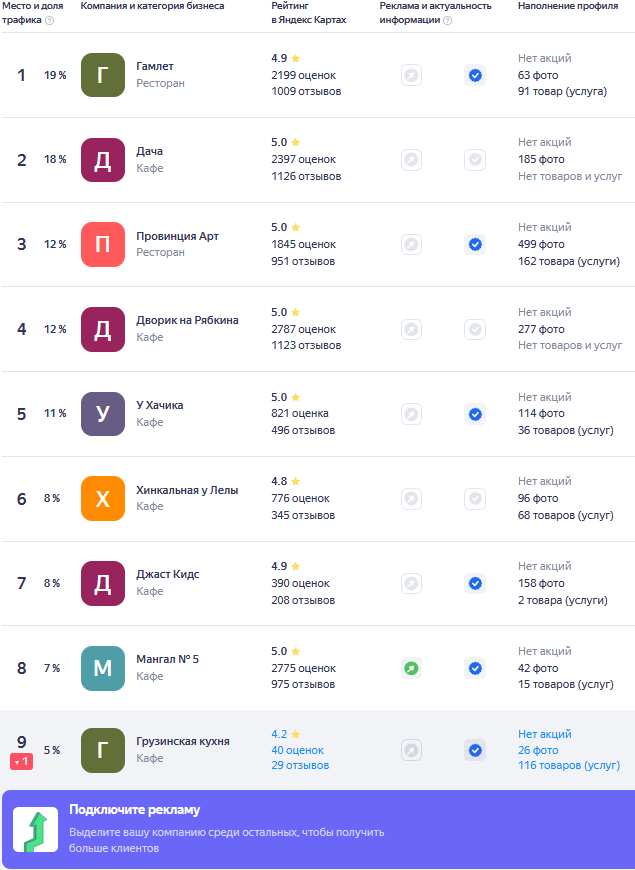Click the help icon beside traffic share header
635x870 pixels.
click(x=50, y=20)
